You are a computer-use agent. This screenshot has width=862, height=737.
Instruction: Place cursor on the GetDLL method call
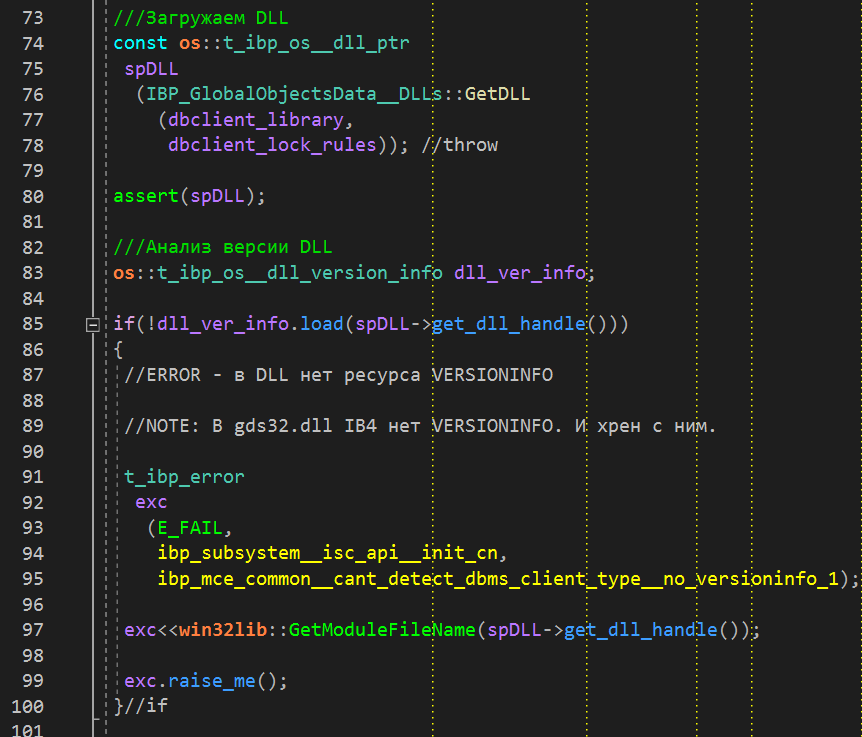[497, 94]
